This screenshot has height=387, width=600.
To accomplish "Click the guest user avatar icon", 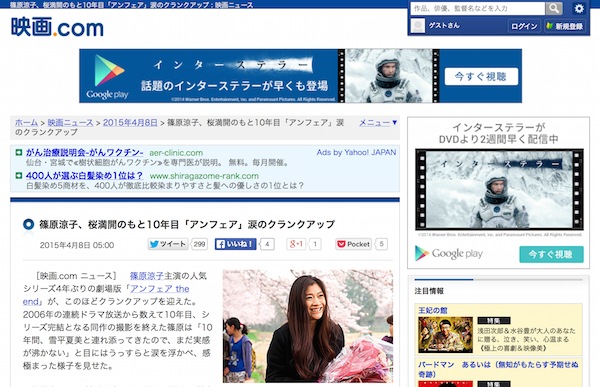I will pos(417,26).
